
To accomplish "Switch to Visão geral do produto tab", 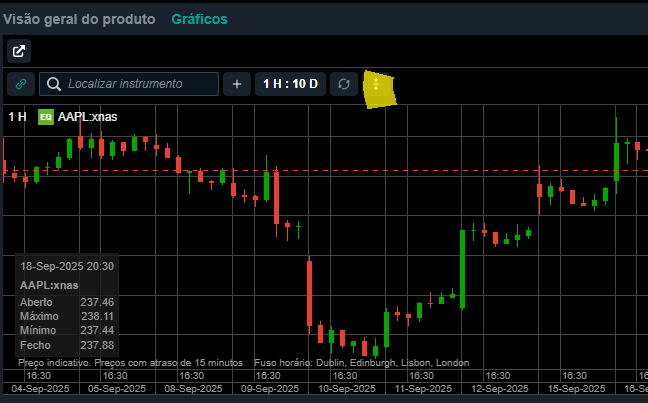I will [79, 19].
